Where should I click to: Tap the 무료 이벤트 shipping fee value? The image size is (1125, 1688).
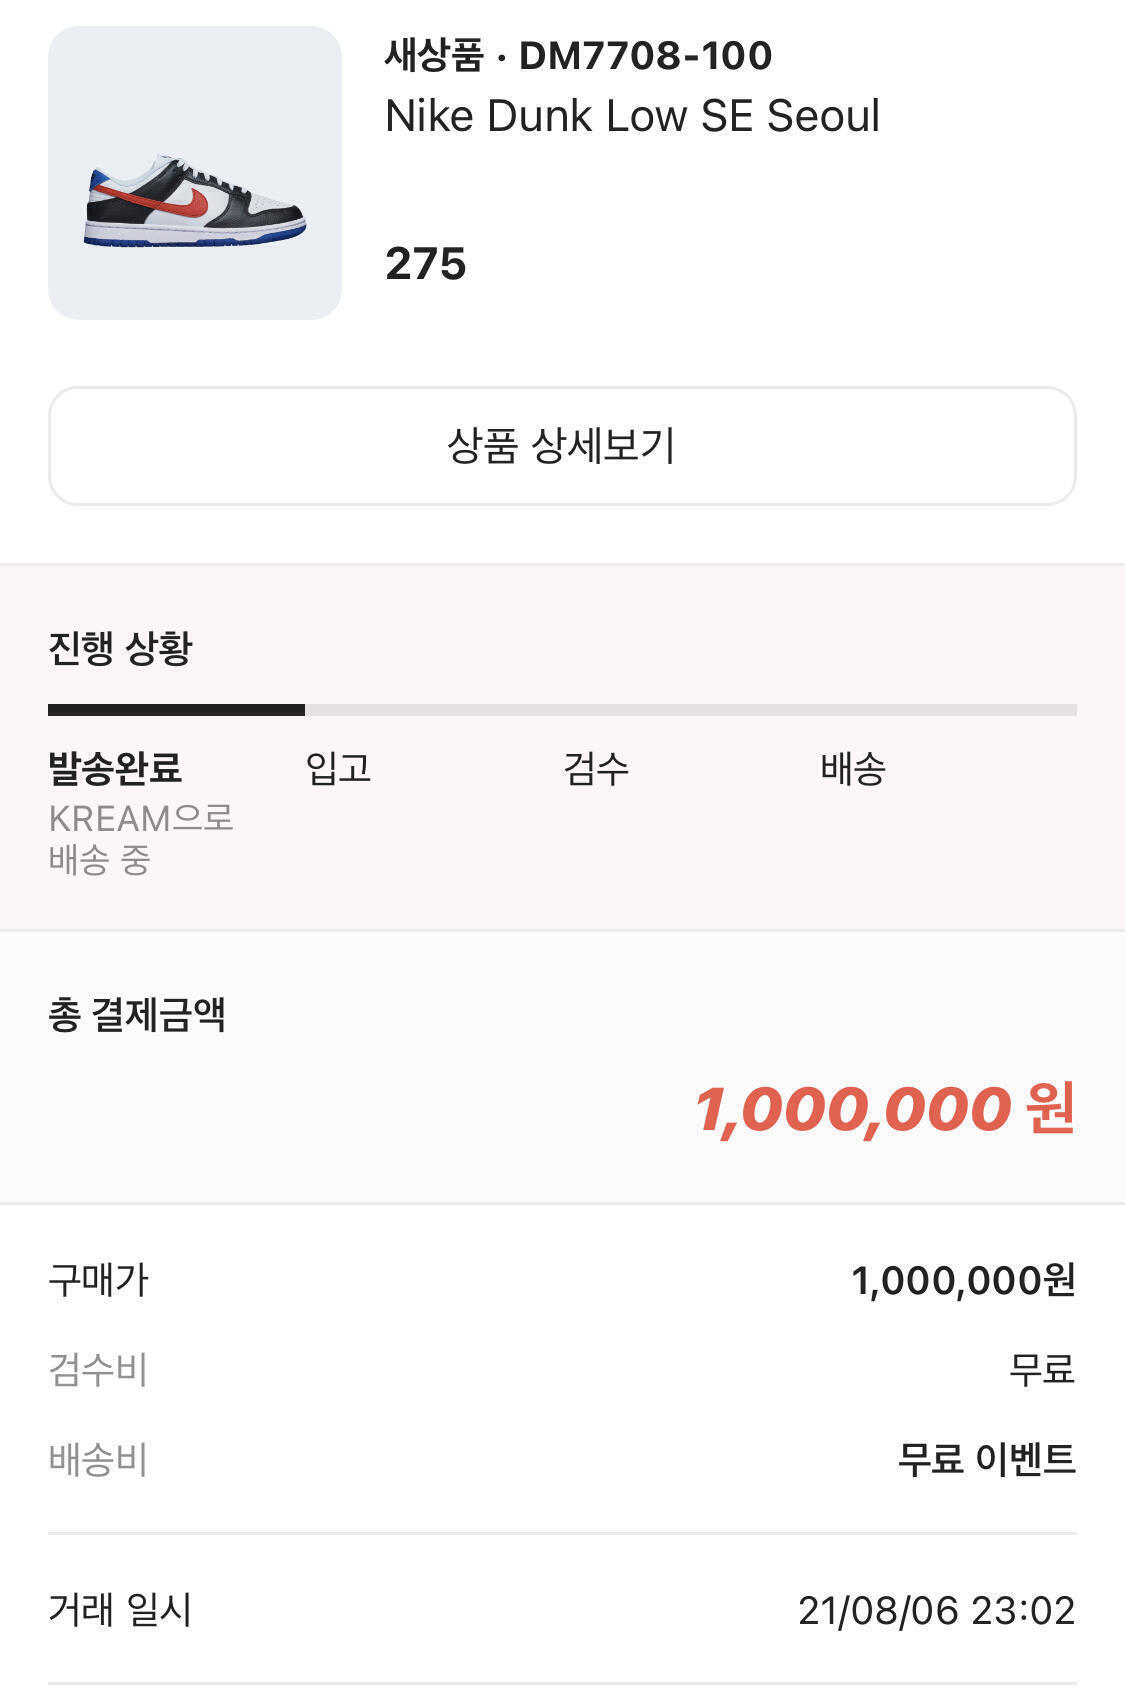(986, 1459)
